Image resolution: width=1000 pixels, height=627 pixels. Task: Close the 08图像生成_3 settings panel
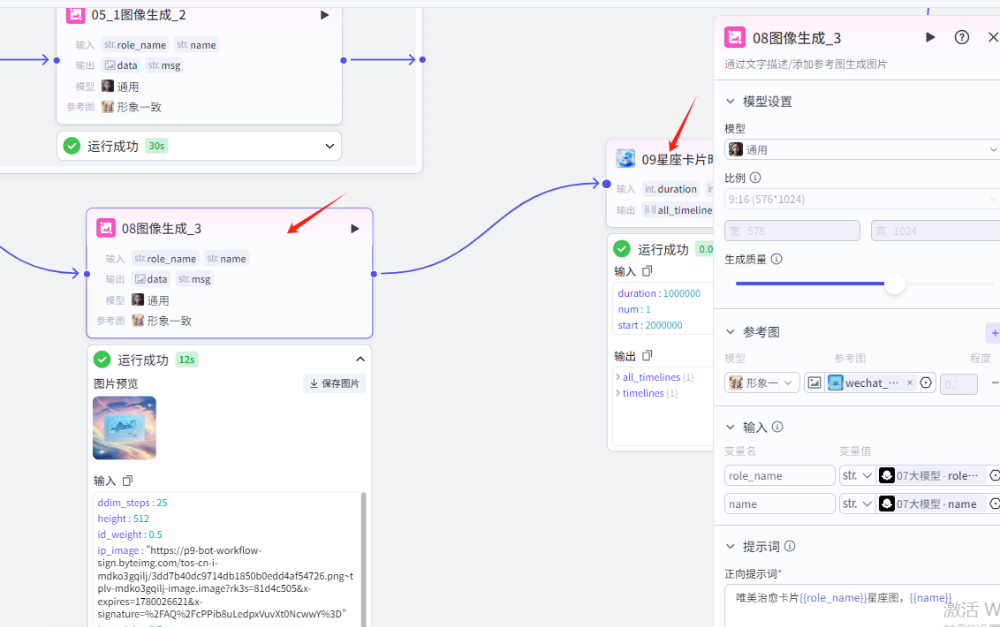[x=995, y=37]
